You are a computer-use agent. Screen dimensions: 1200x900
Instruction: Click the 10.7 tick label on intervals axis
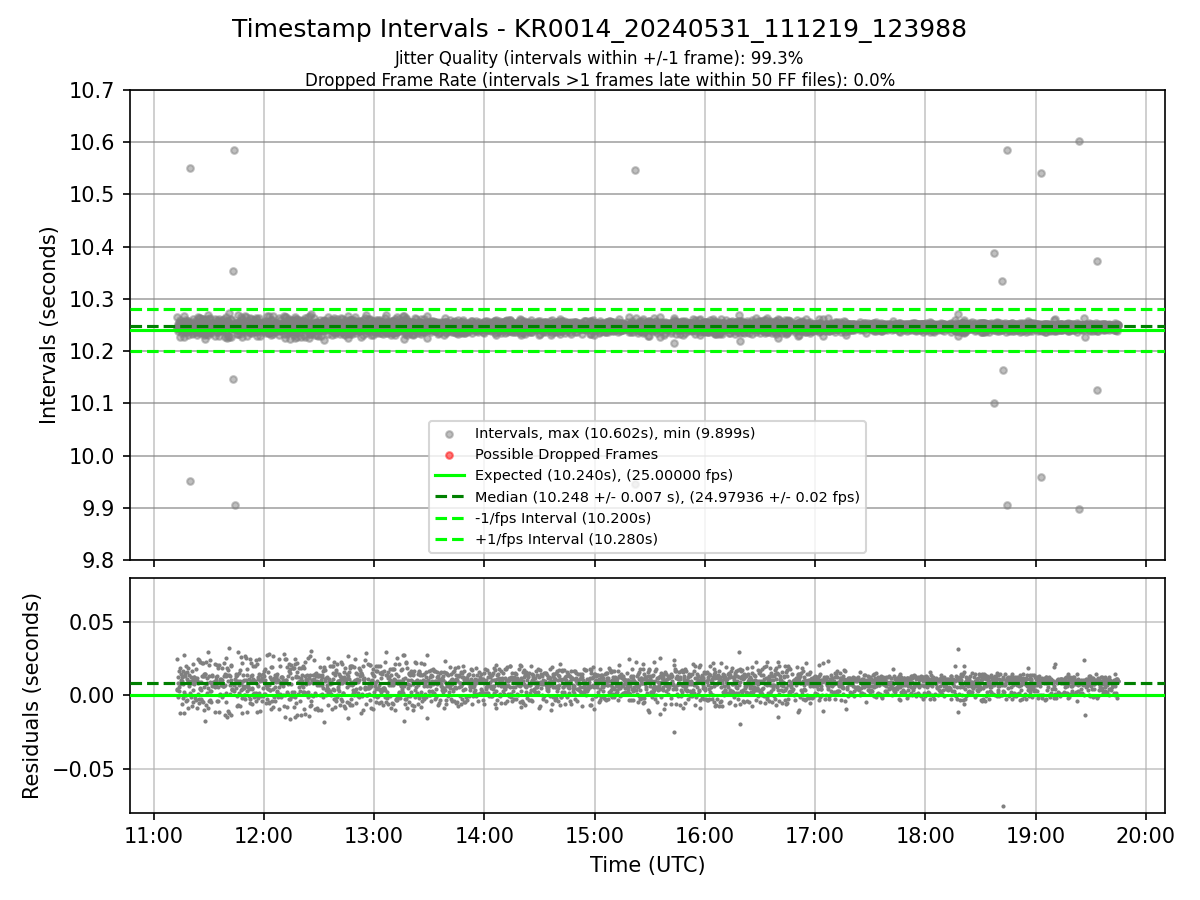click(x=94, y=91)
